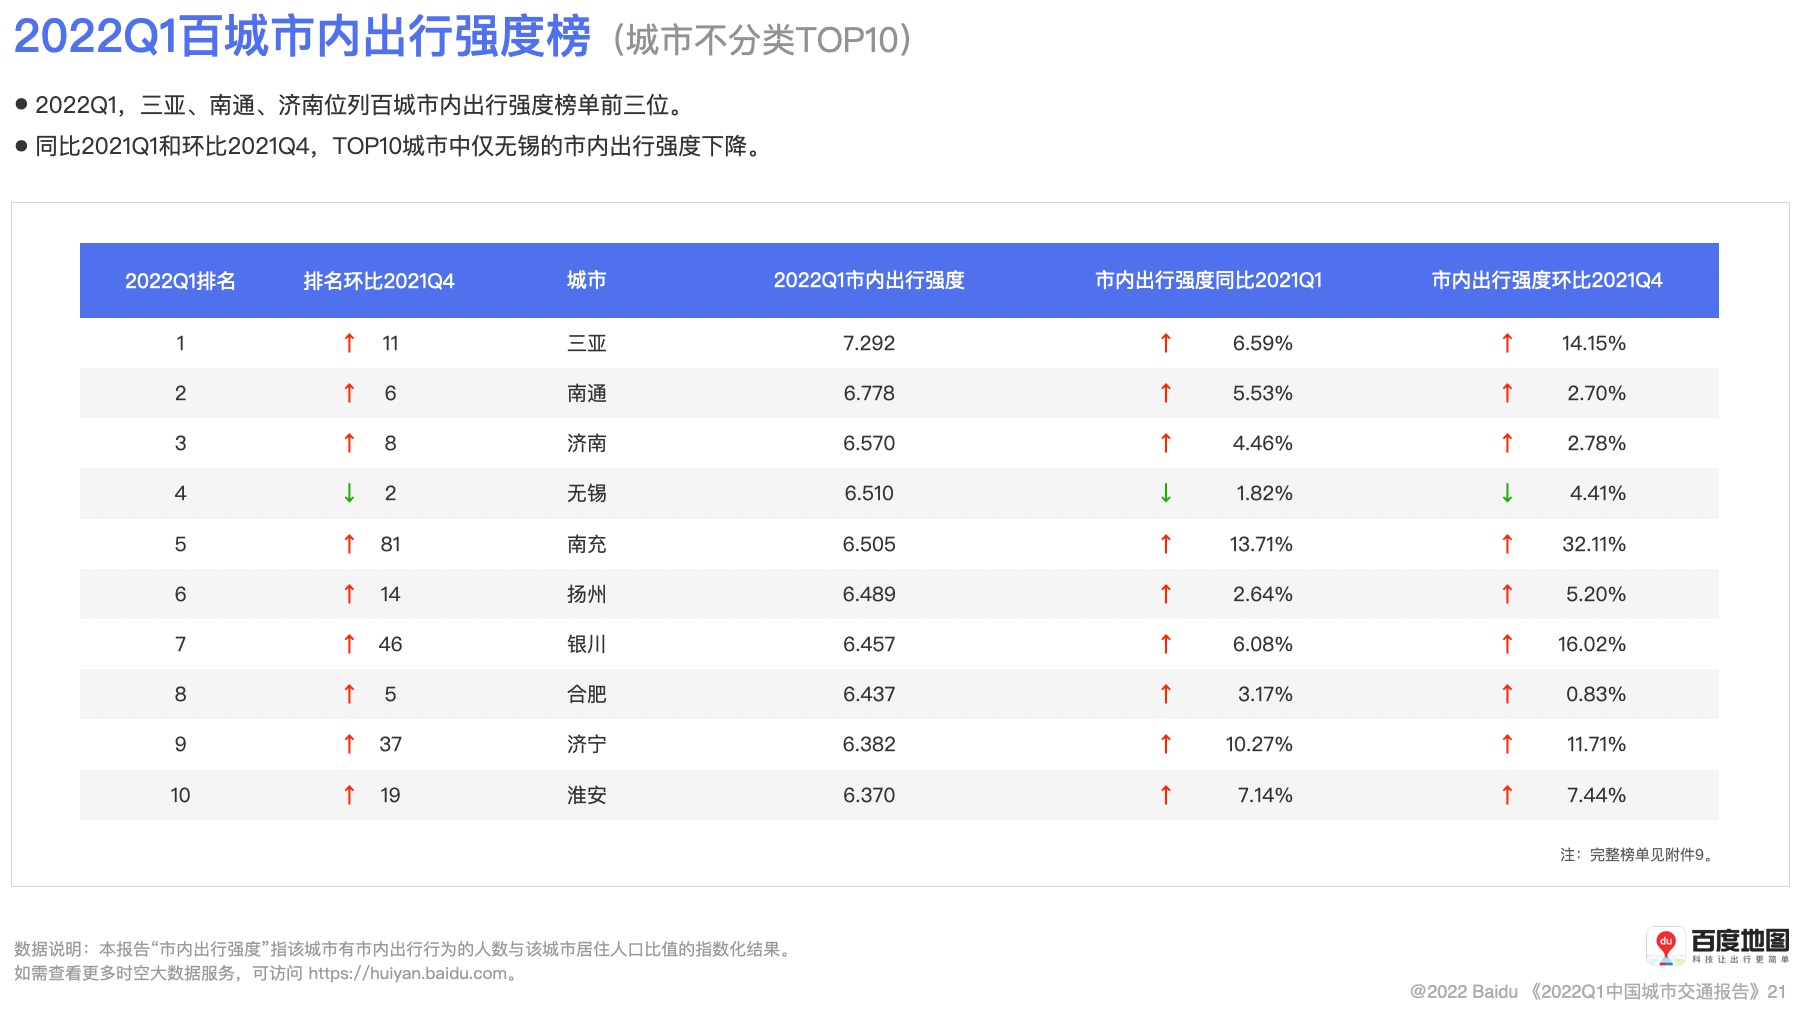
Task: Click city name 济宁
Action: [587, 744]
